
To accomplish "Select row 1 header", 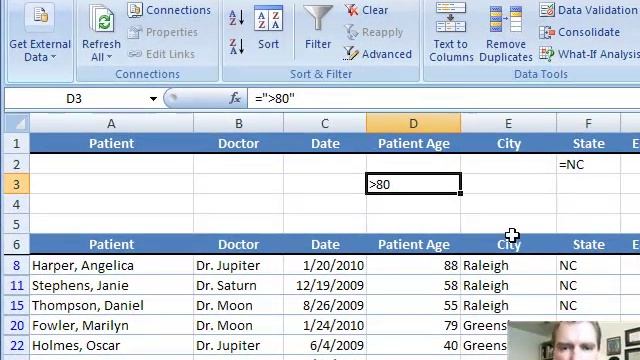I will (17, 144).
